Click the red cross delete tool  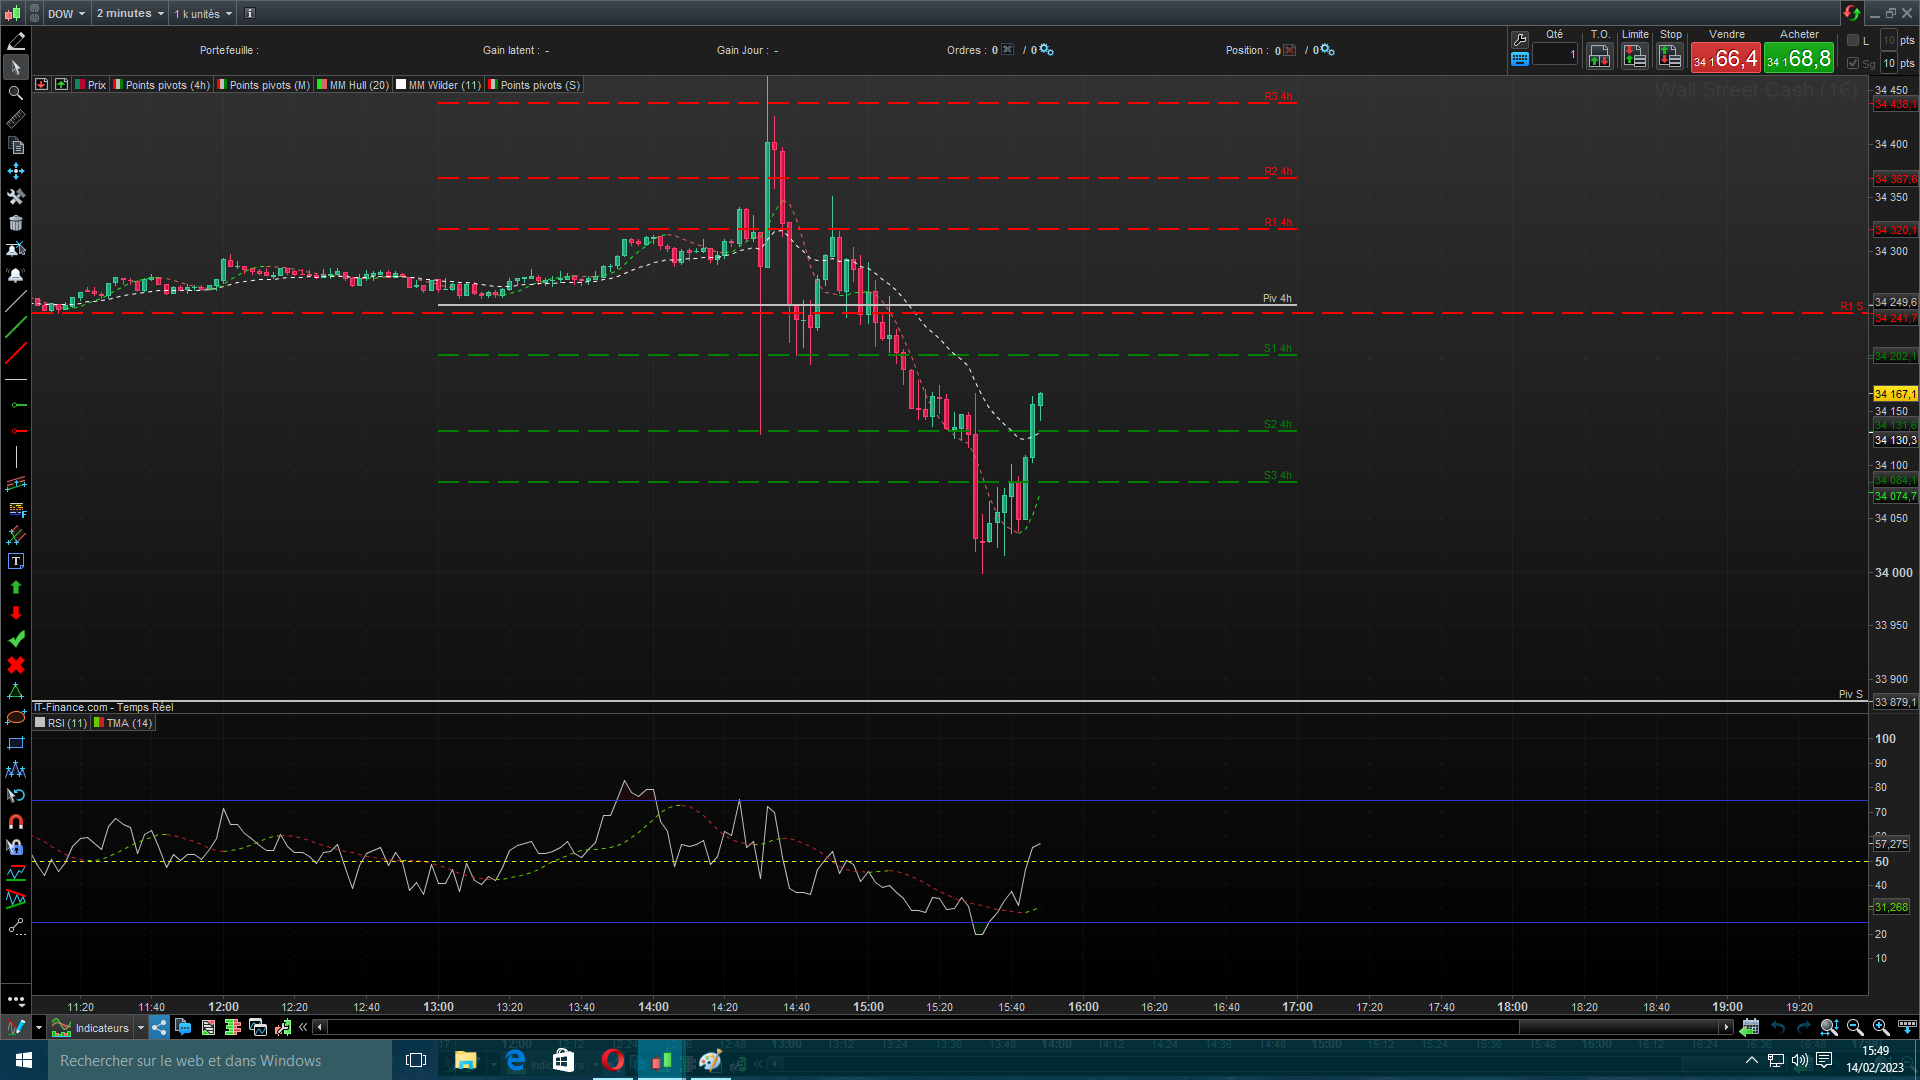[16, 666]
